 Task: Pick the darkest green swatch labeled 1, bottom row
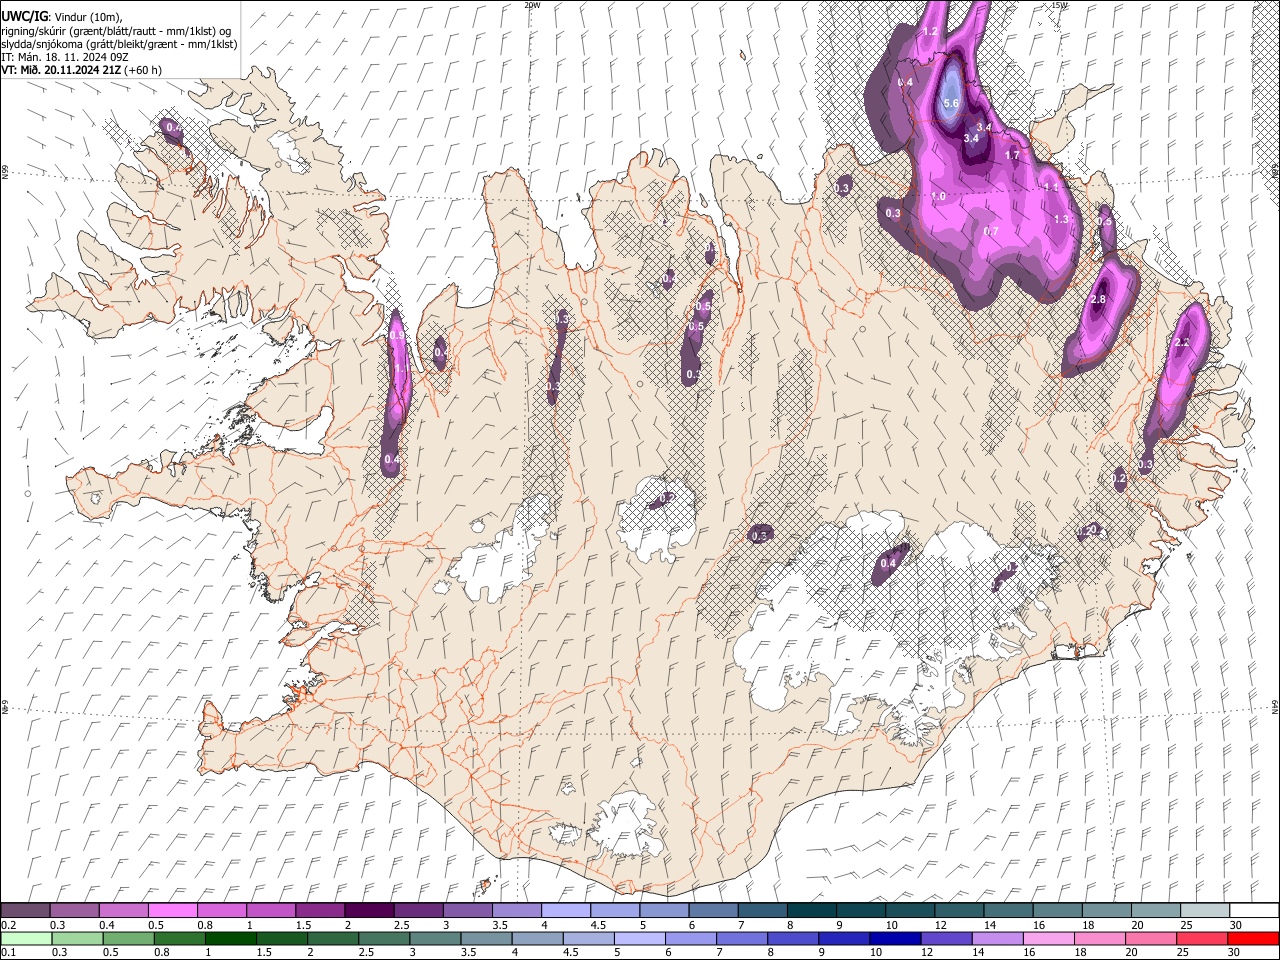[231, 938]
